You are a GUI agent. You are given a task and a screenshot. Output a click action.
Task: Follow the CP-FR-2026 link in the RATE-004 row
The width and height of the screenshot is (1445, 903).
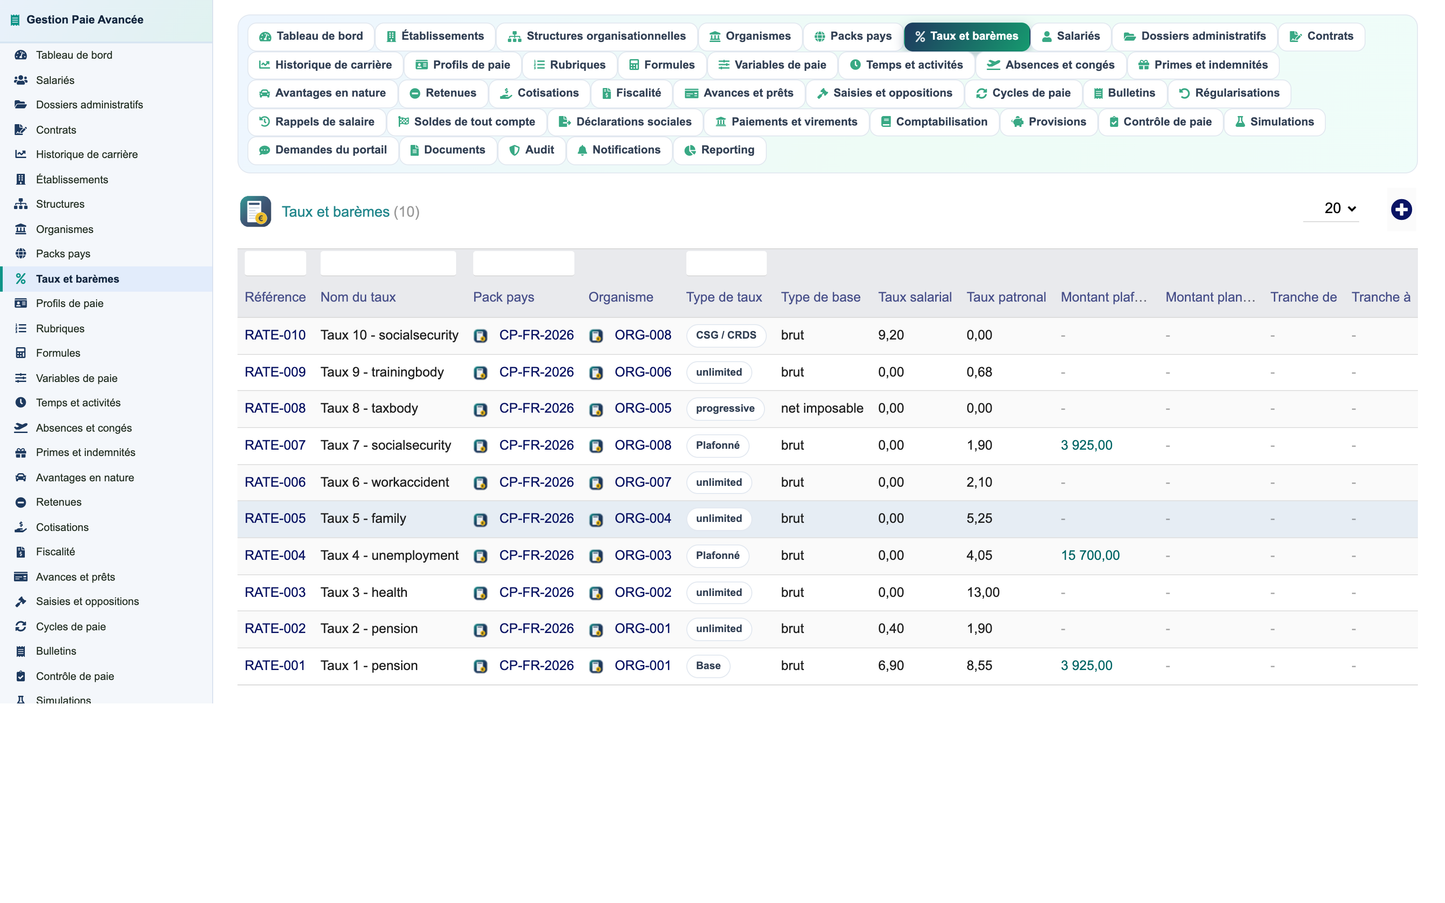537,555
